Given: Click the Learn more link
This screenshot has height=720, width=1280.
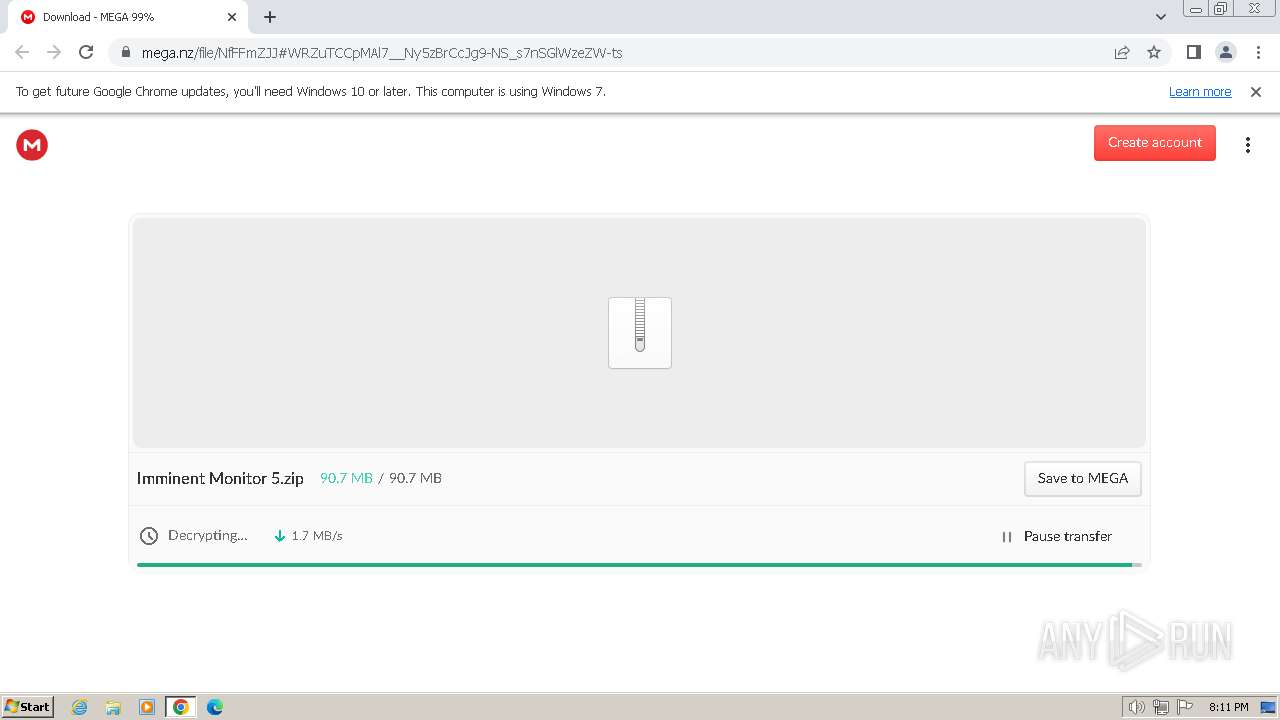Looking at the screenshot, I should coord(1200,92).
